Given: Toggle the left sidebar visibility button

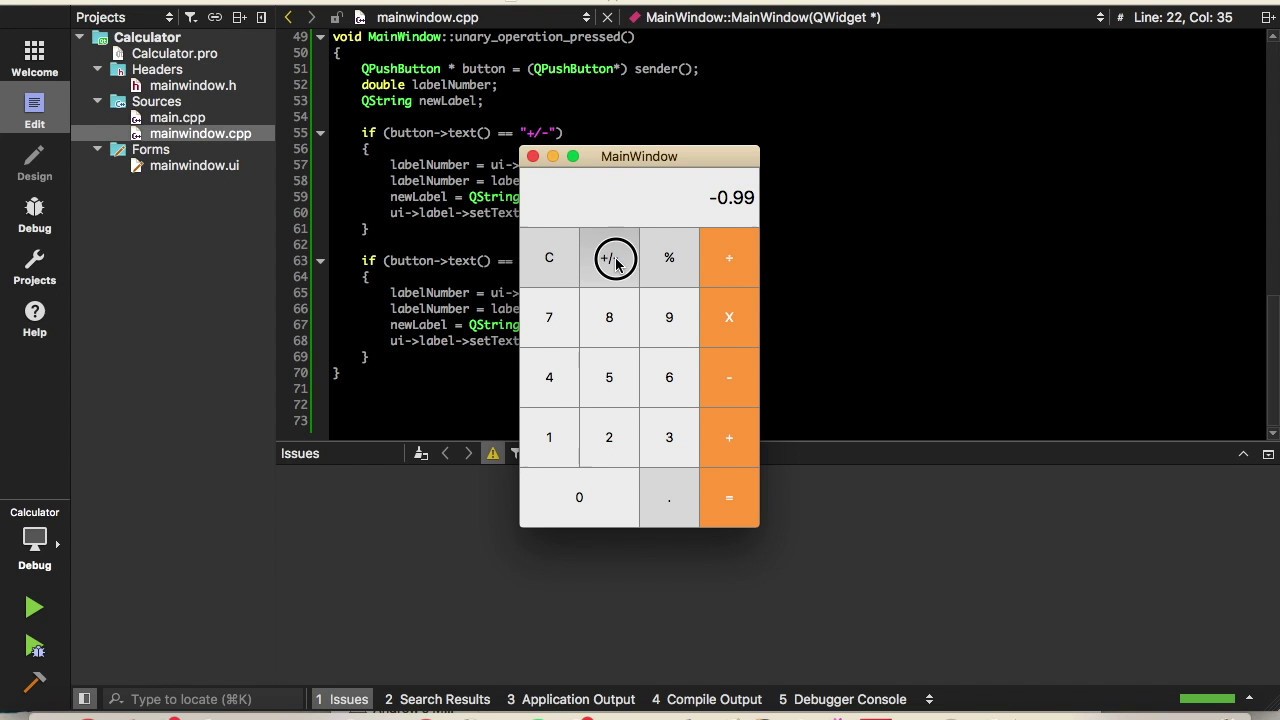Looking at the screenshot, I should (x=84, y=699).
